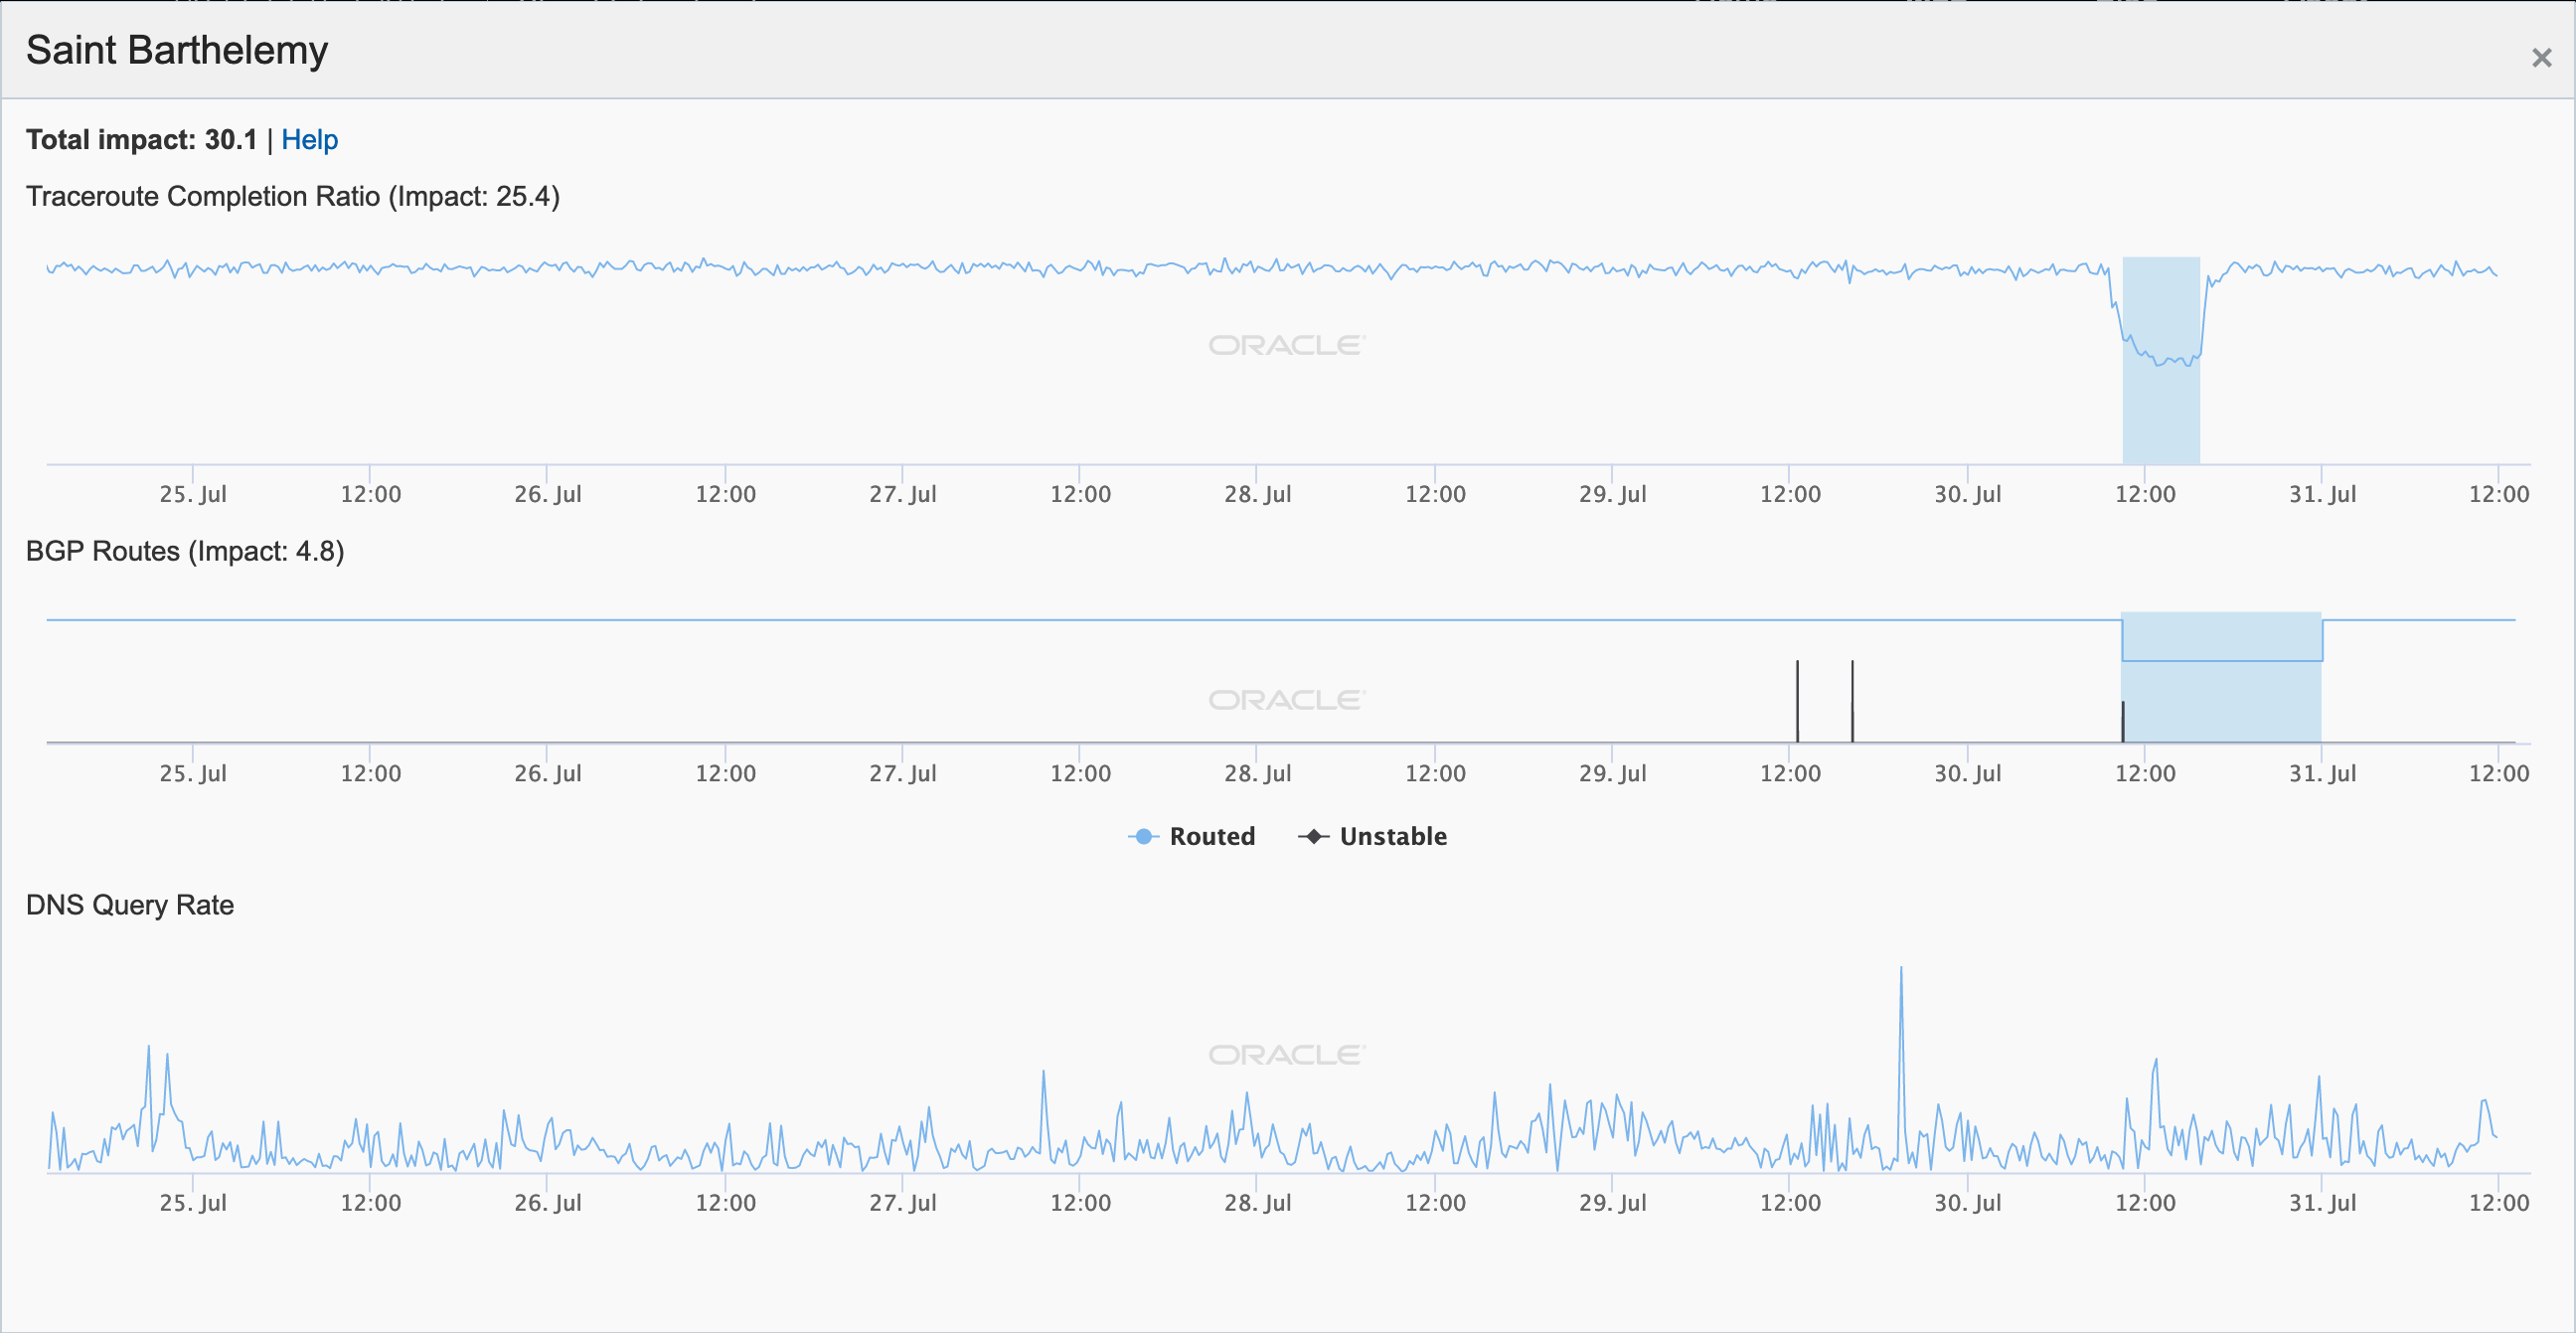Click the second unstable BGP spike bar
Image resolution: width=2576 pixels, height=1333 pixels.
click(1852, 700)
